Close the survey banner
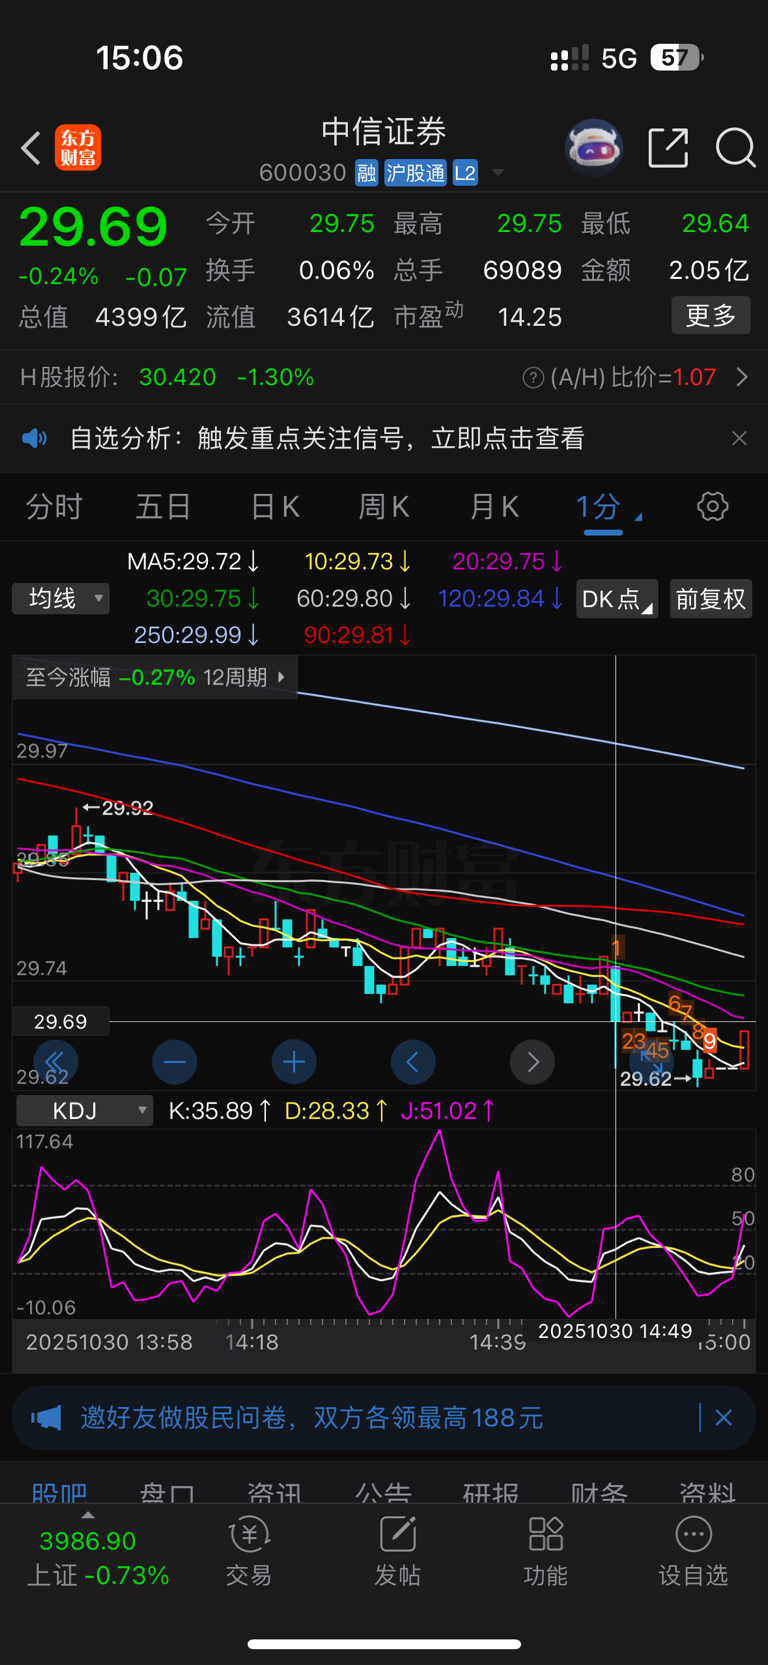769x1665 pixels. point(724,1417)
